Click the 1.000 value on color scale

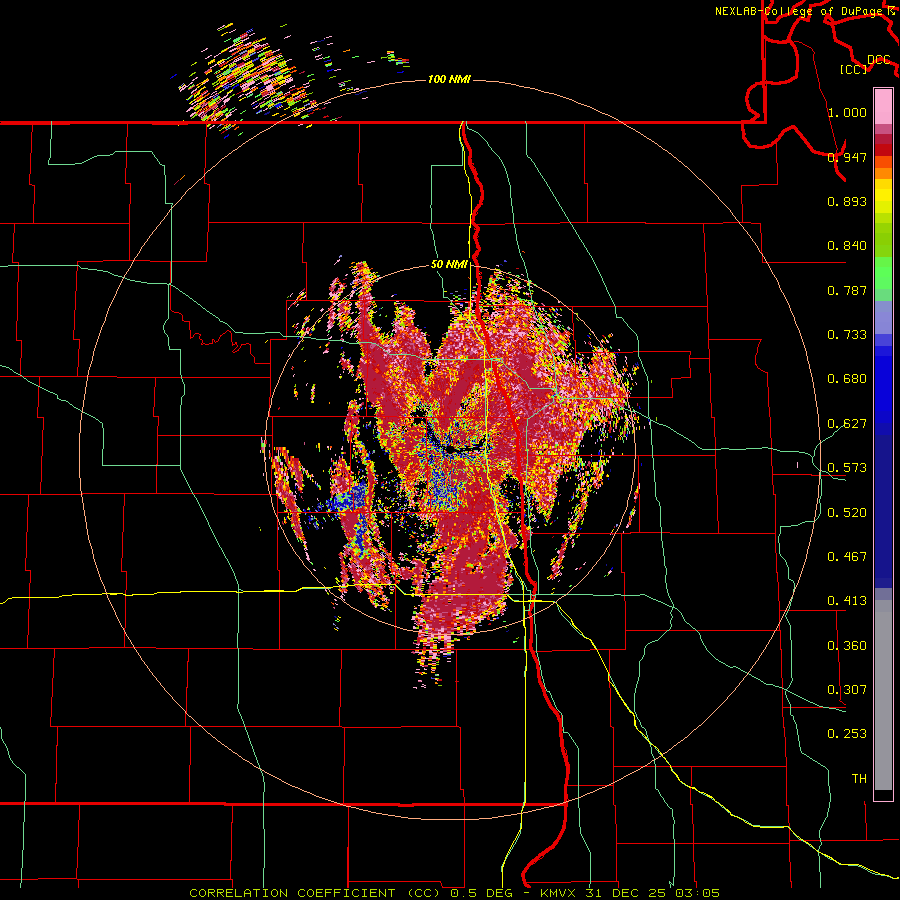(847, 112)
